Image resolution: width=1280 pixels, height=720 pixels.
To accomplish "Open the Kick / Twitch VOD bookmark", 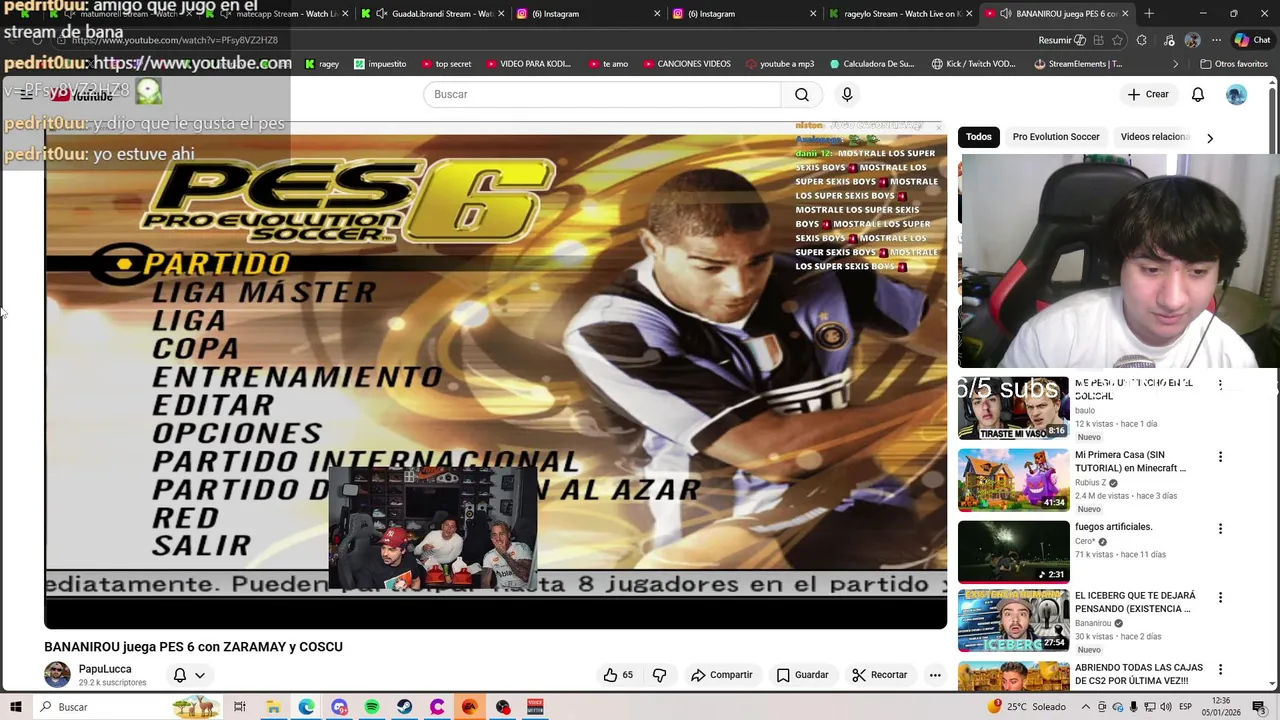I will tap(973, 64).
